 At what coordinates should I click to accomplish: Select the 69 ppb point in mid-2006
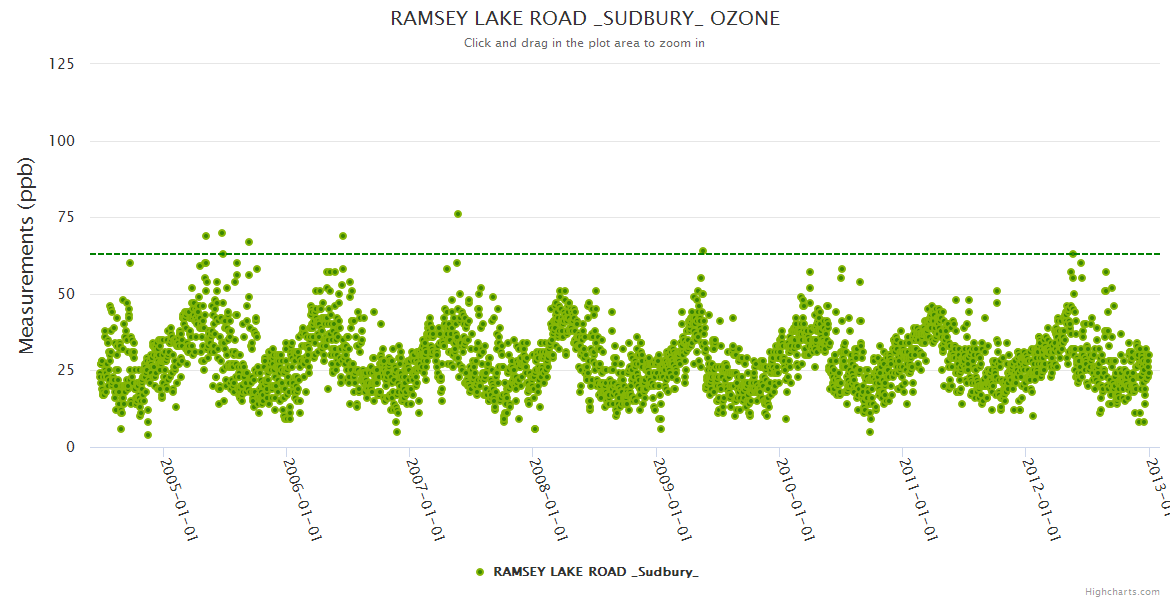pos(343,236)
